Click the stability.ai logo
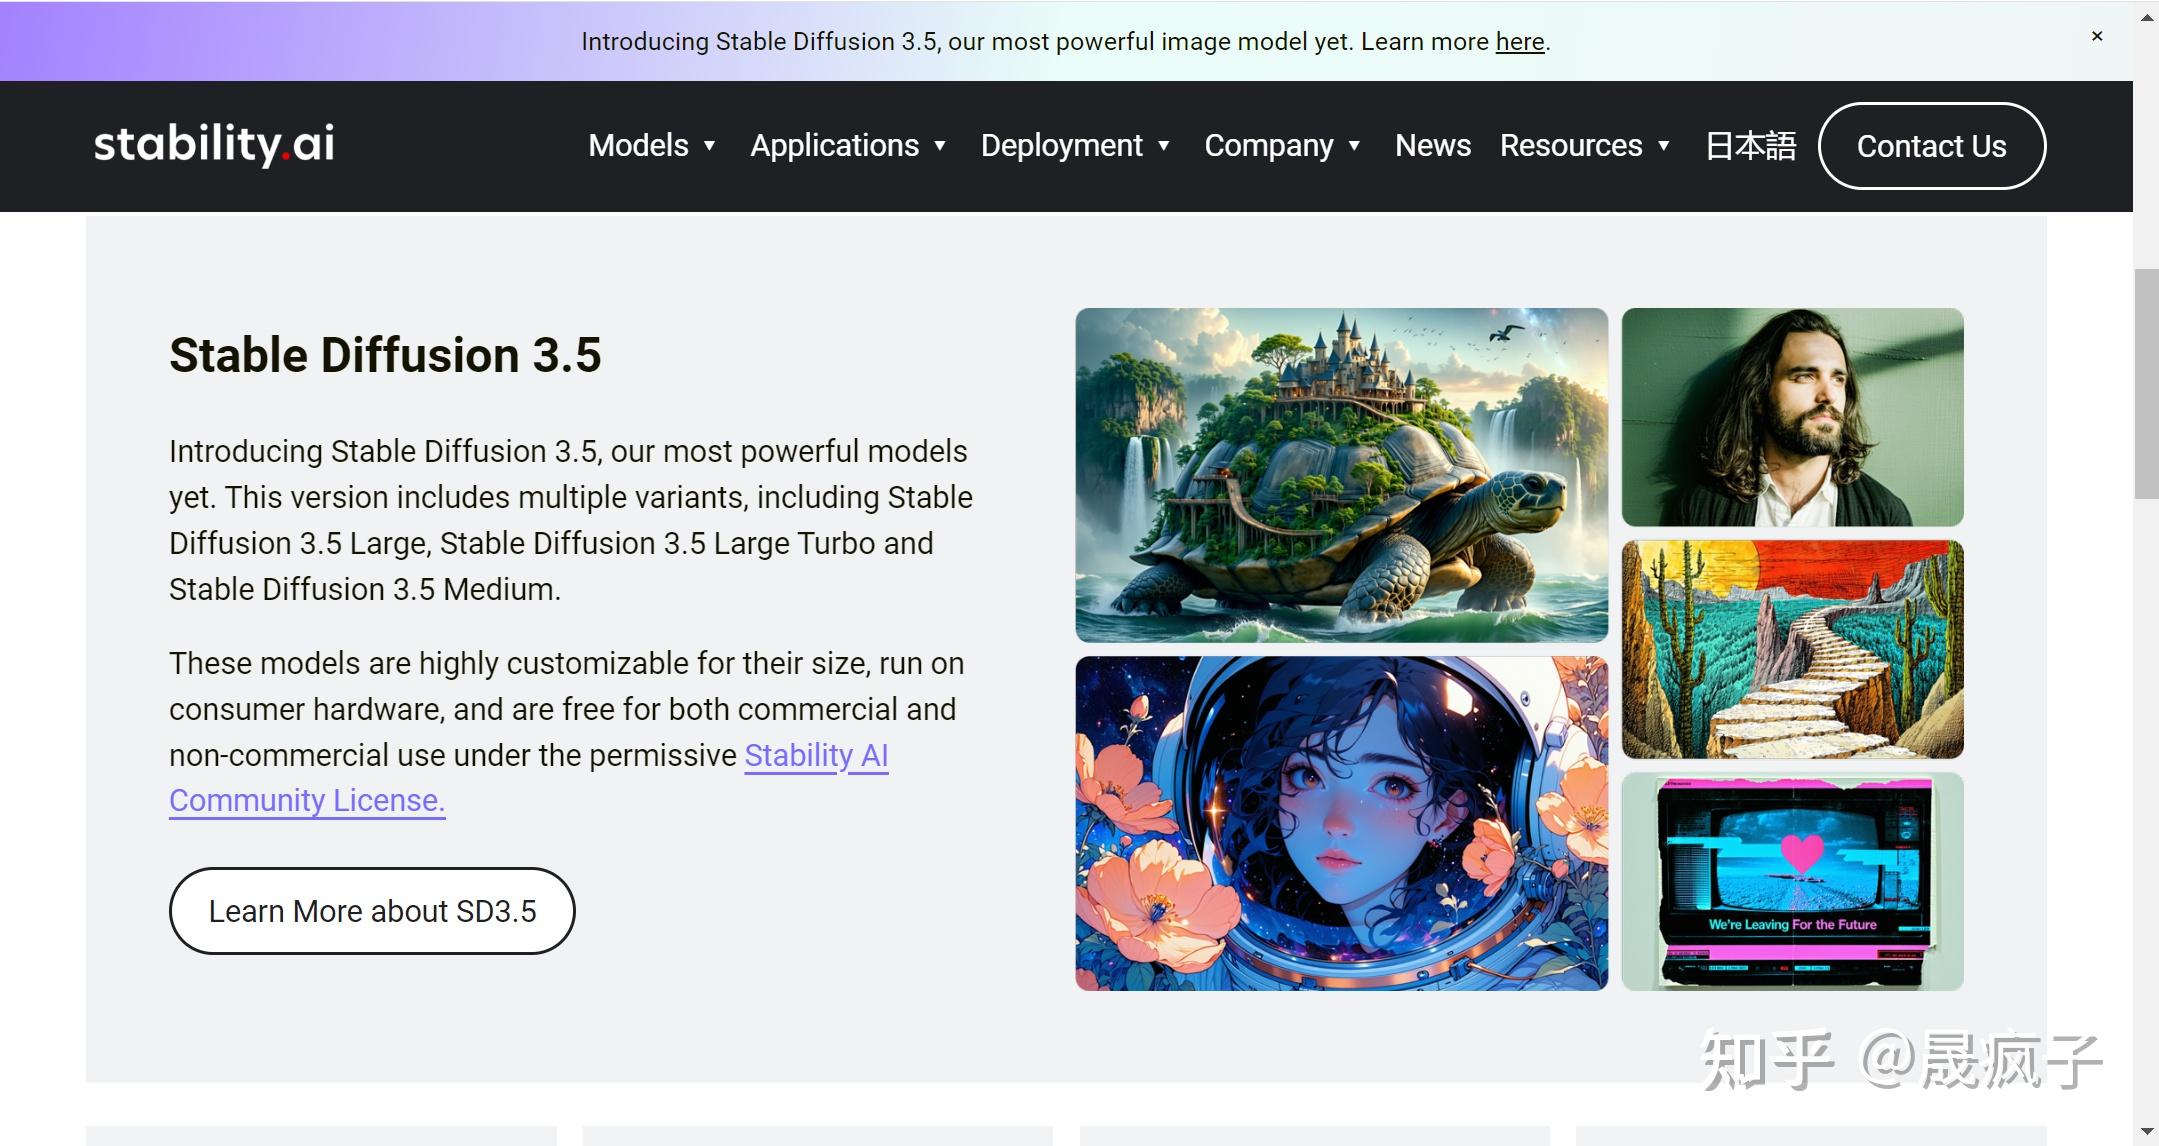This screenshot has width=2159, height=1146. [214, 144]
